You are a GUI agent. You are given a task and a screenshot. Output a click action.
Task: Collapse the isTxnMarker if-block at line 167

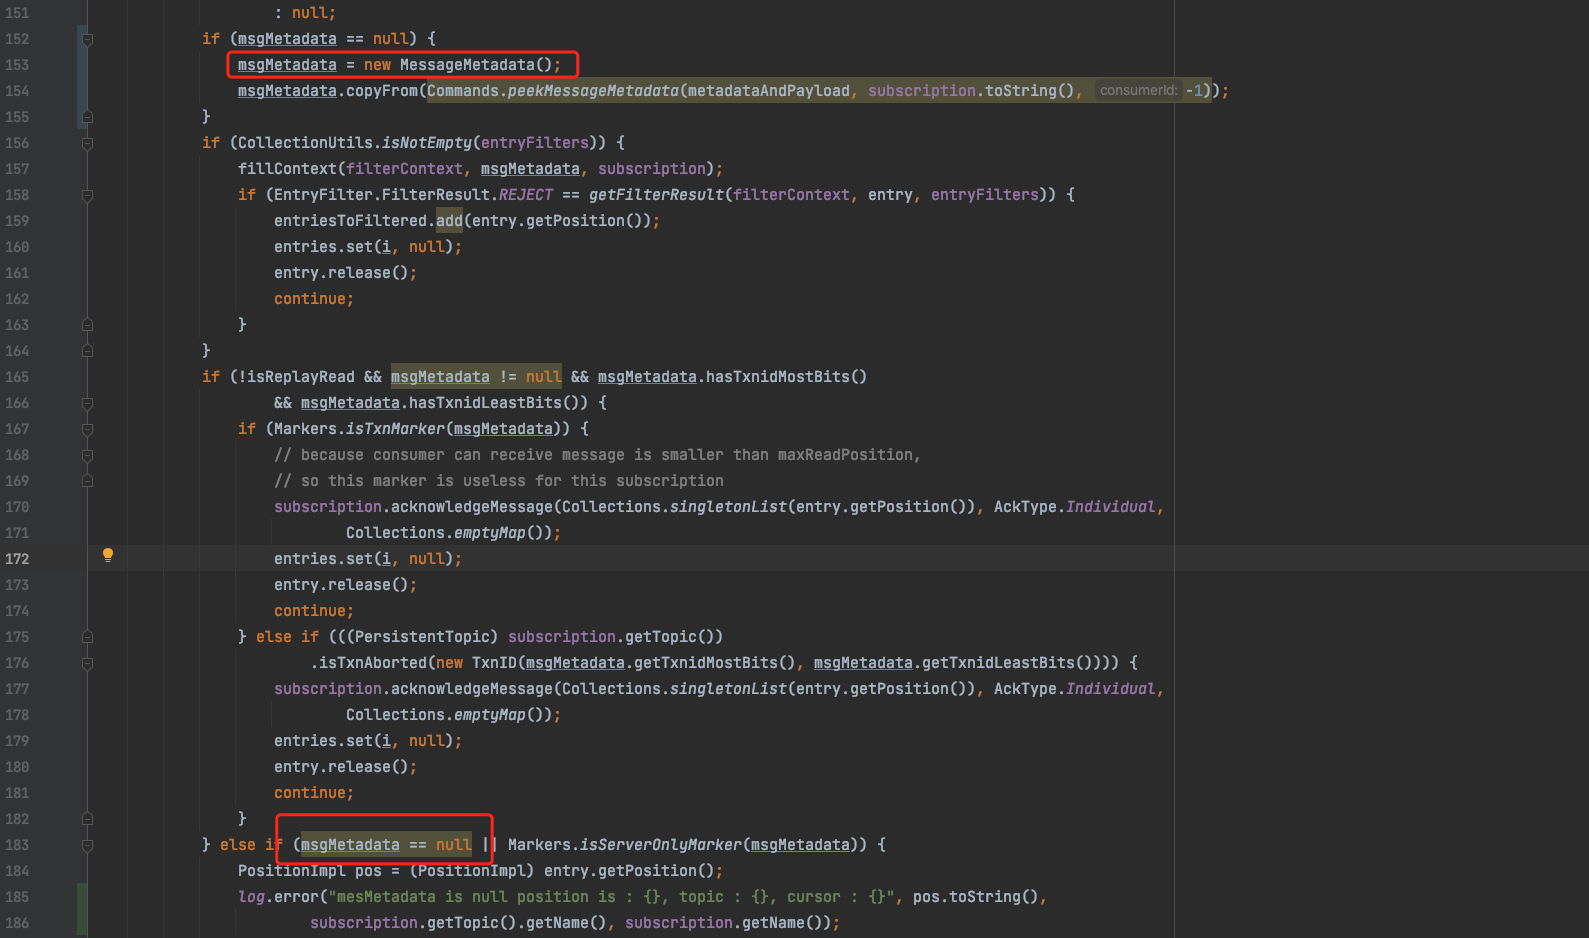pos(87,429)
